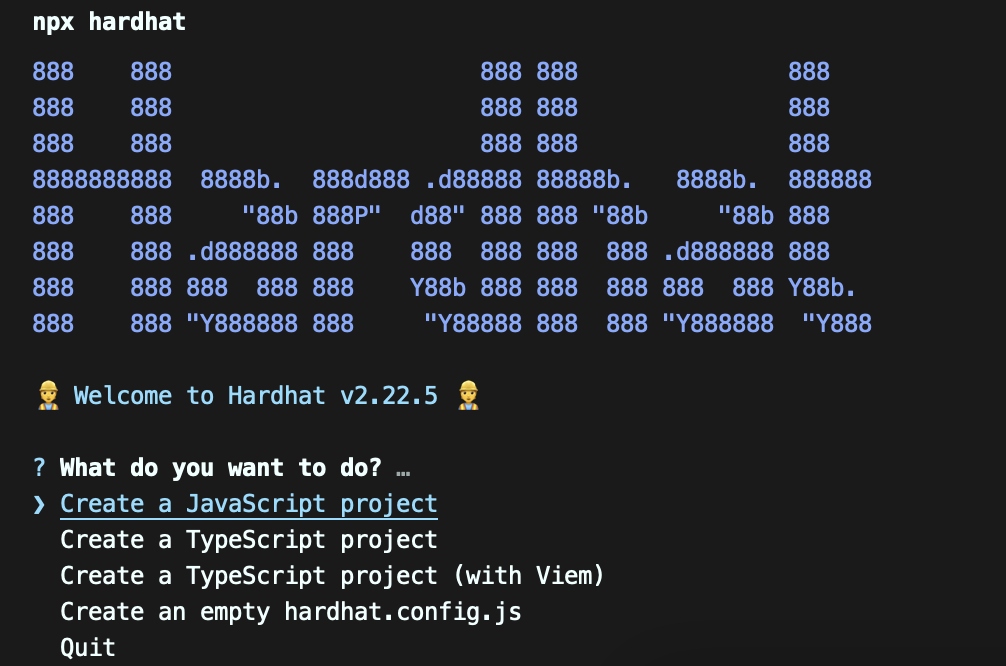Click the word Welcome in greeting line
1006x666 pixels.
[123, 396]
